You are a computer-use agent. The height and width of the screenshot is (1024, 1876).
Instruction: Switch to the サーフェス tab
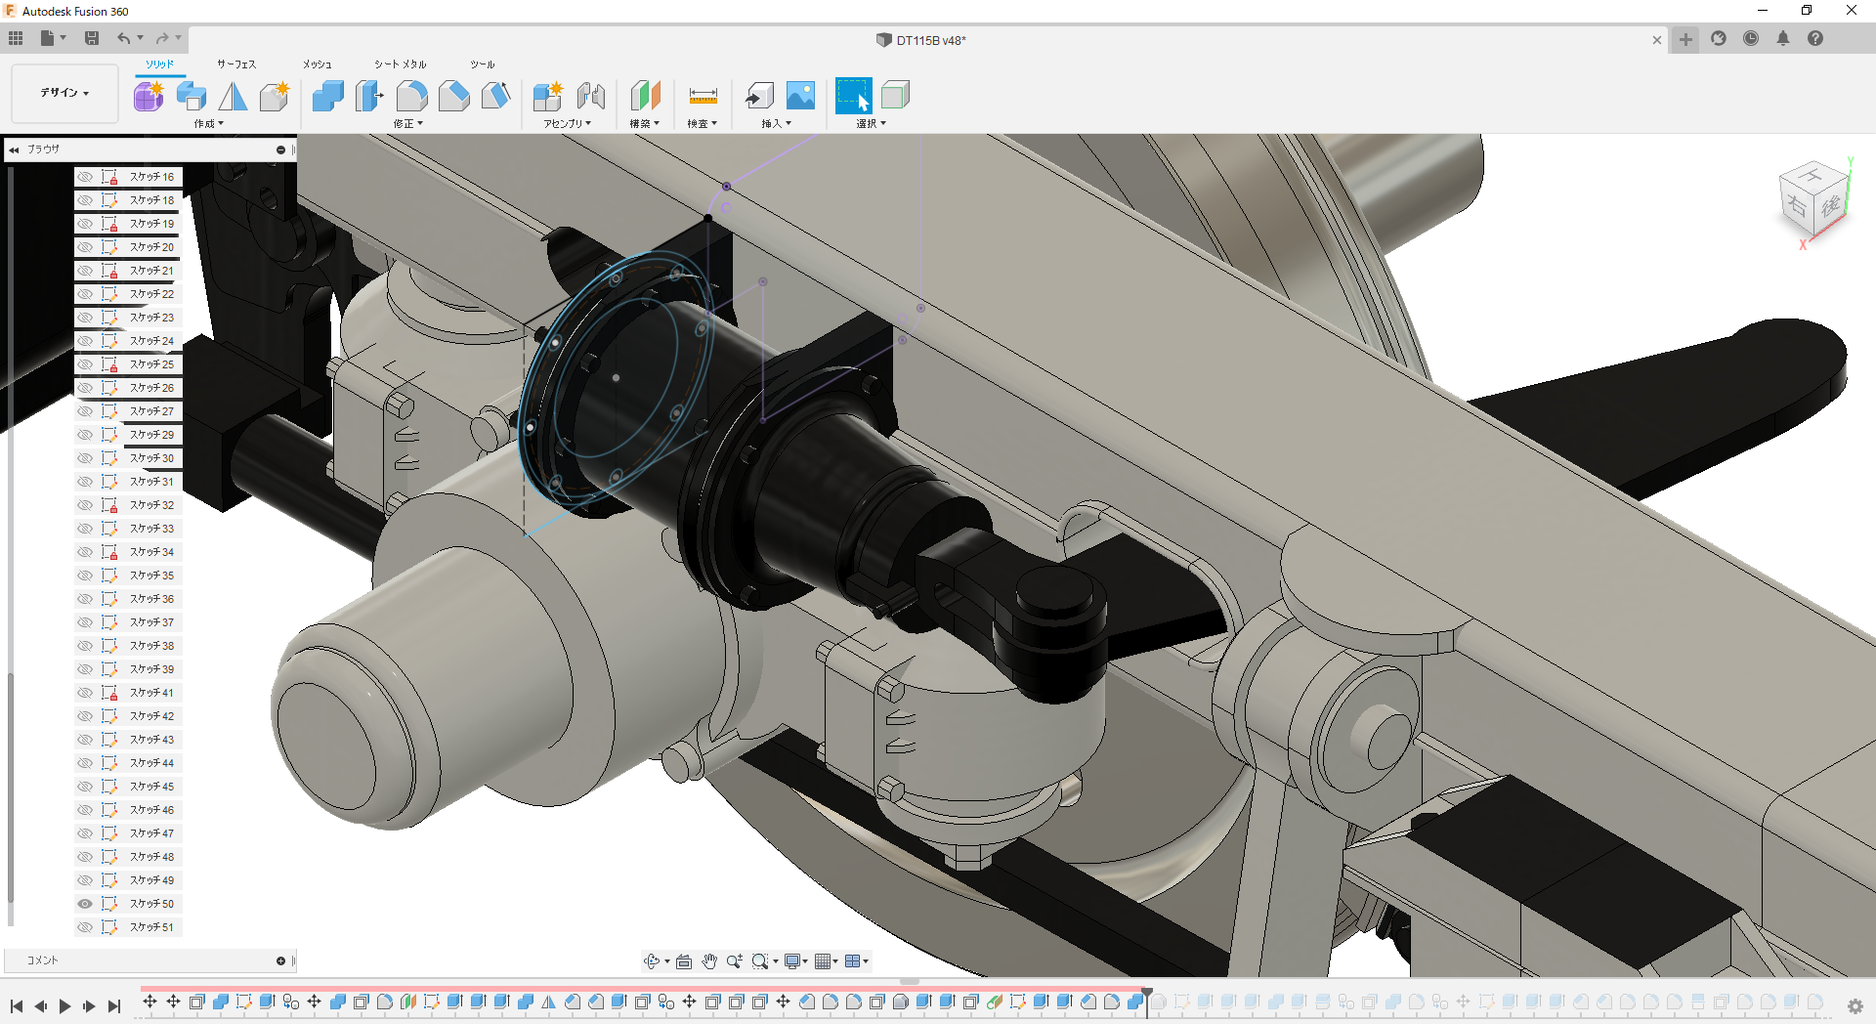click(236, 64)
